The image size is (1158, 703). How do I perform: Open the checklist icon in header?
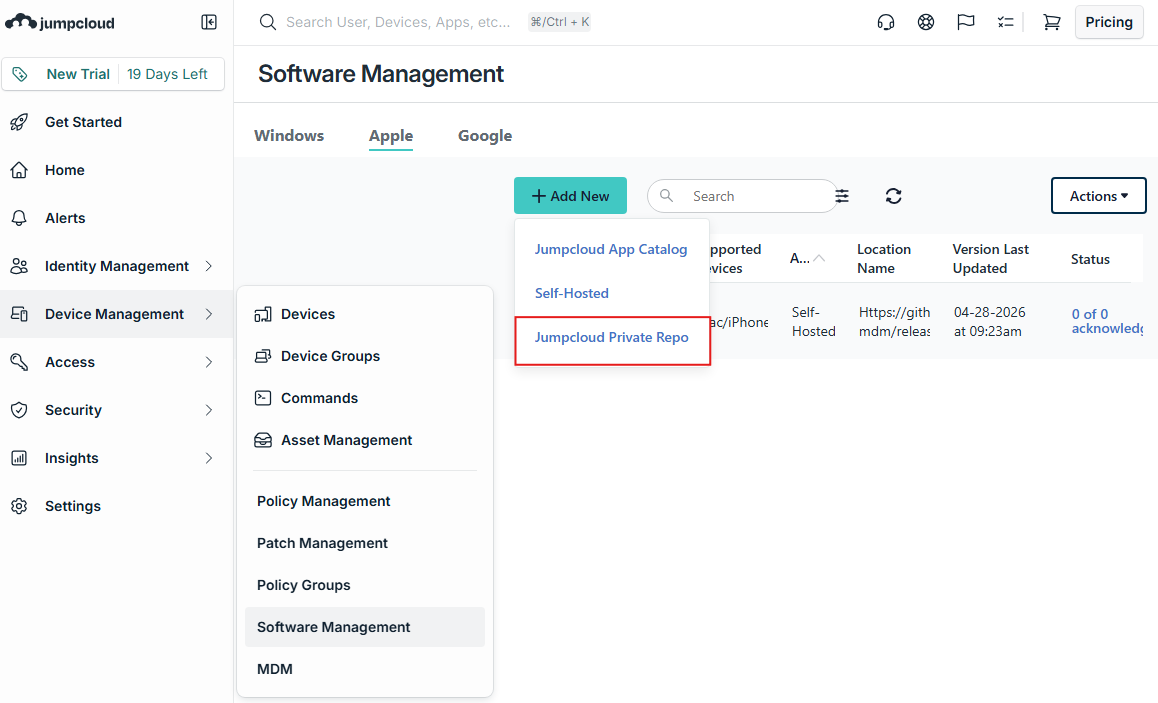pyautogui.click(x=1005, y=22)
